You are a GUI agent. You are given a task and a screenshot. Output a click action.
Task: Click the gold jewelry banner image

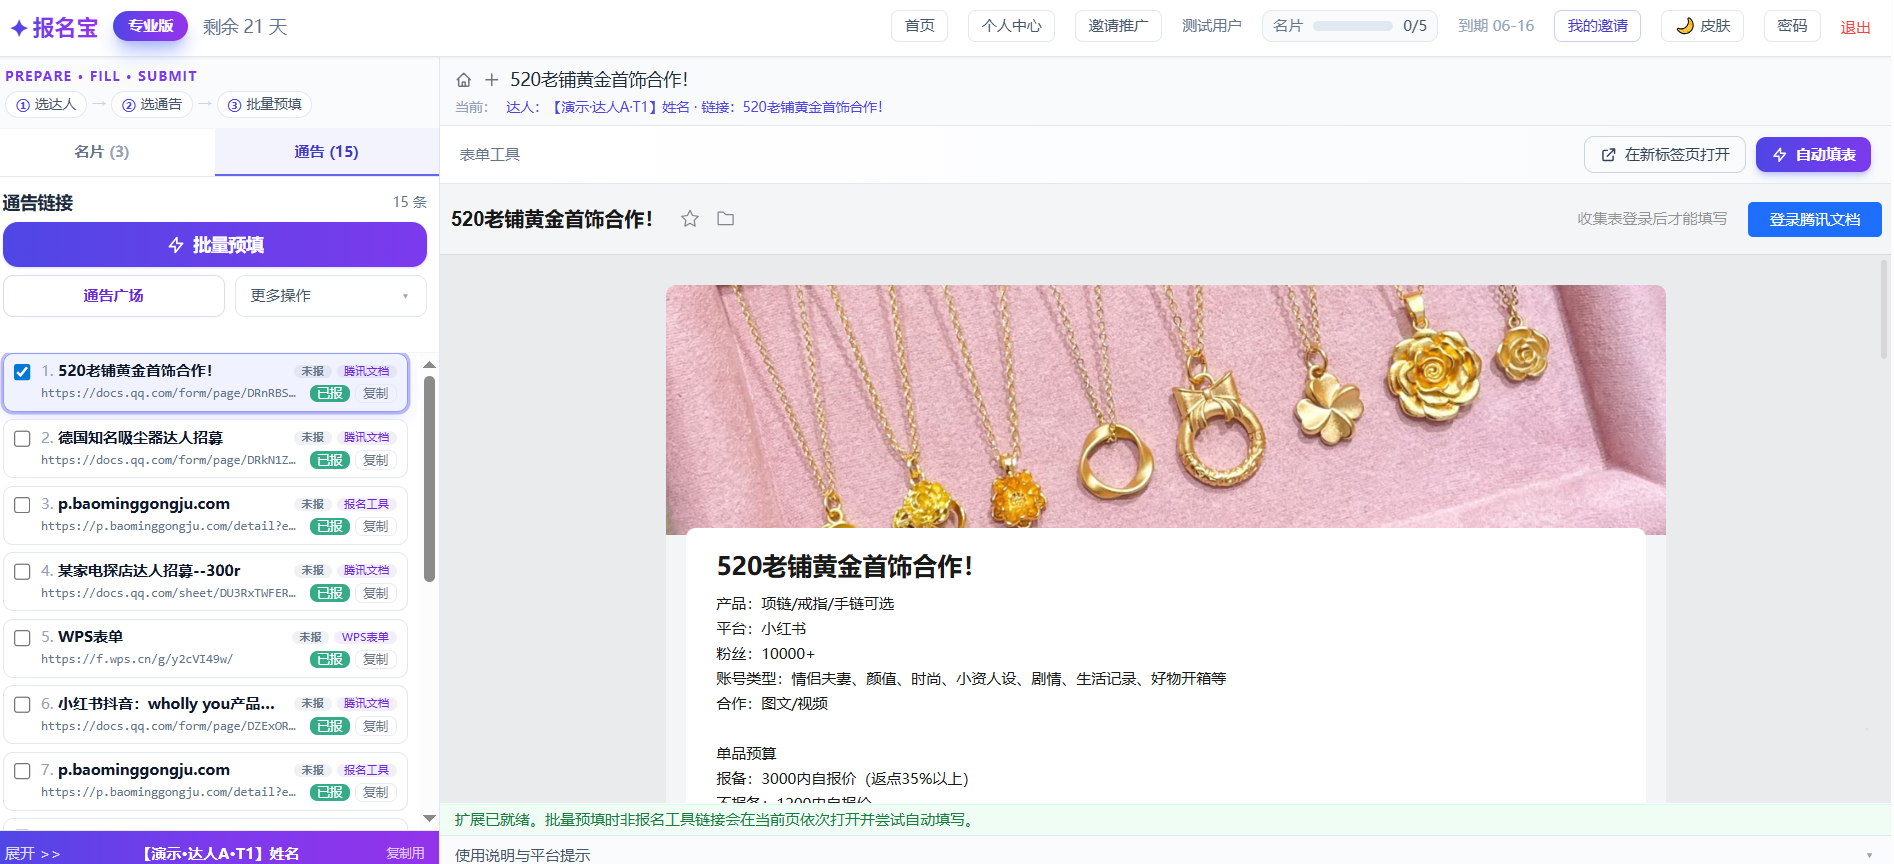1165,408
